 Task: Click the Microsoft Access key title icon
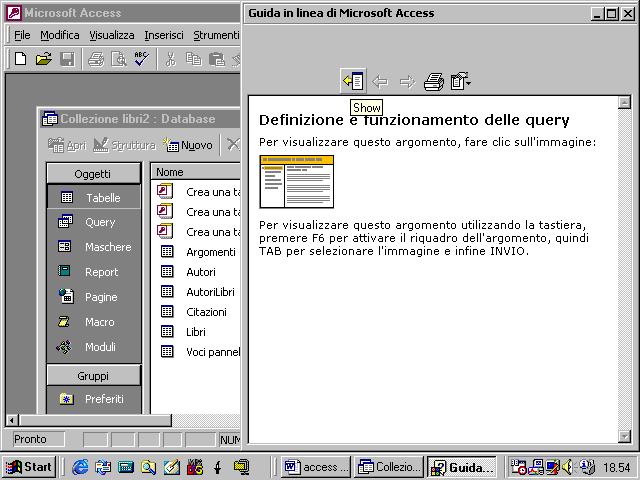(14, 13)
